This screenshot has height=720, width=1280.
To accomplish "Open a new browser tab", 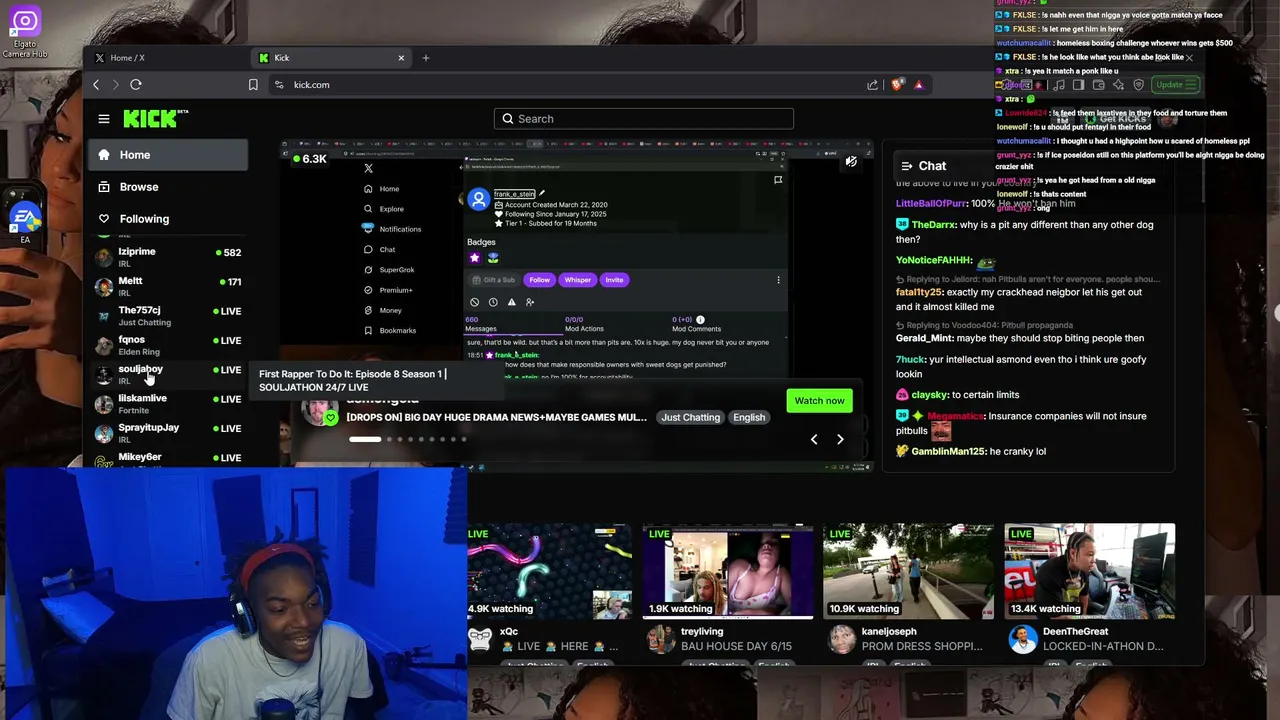I will (x=426, y=58).
